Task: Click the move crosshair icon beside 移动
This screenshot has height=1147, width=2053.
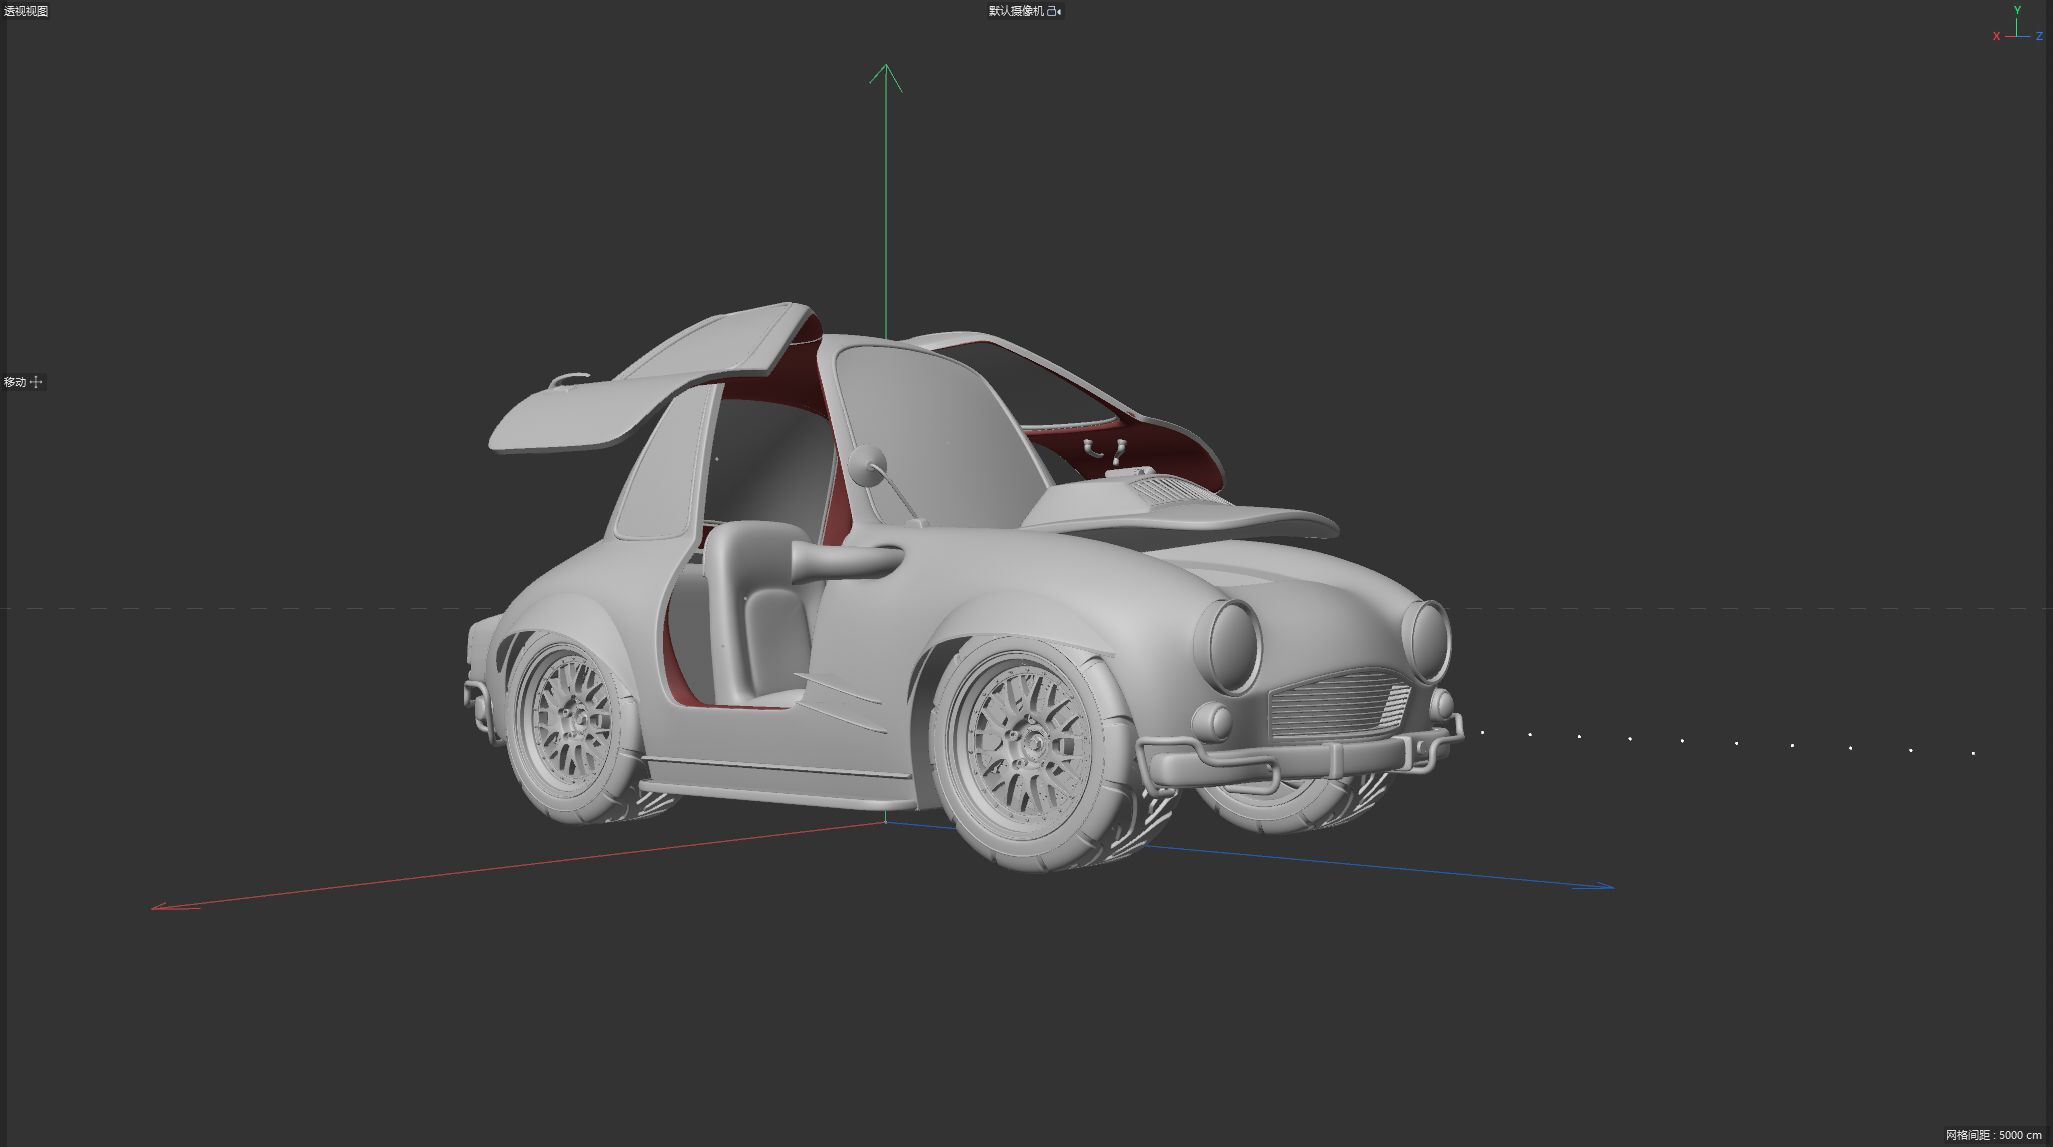Action: pyautogui.click(x=37, y=382)
